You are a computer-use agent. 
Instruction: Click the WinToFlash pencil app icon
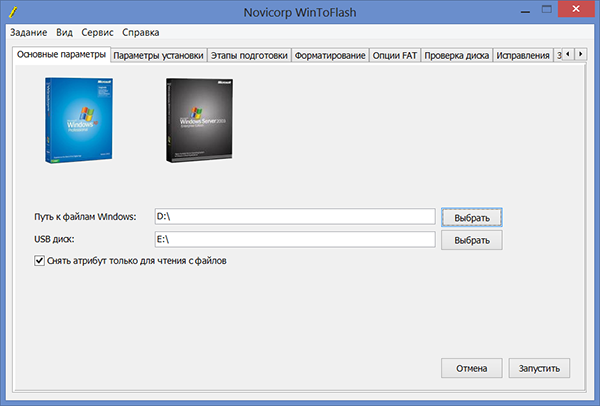pyautogui.click(x=13, y=12)
